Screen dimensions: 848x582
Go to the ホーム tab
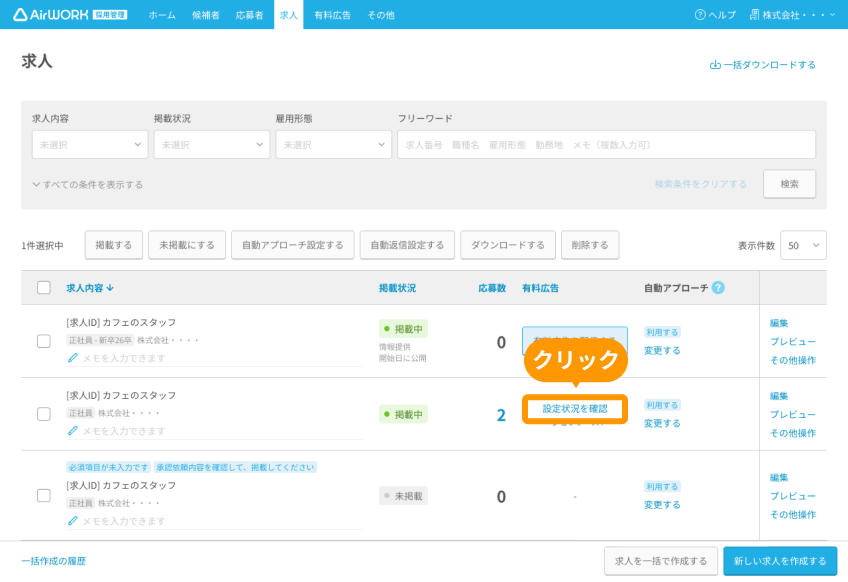point(162,15)
